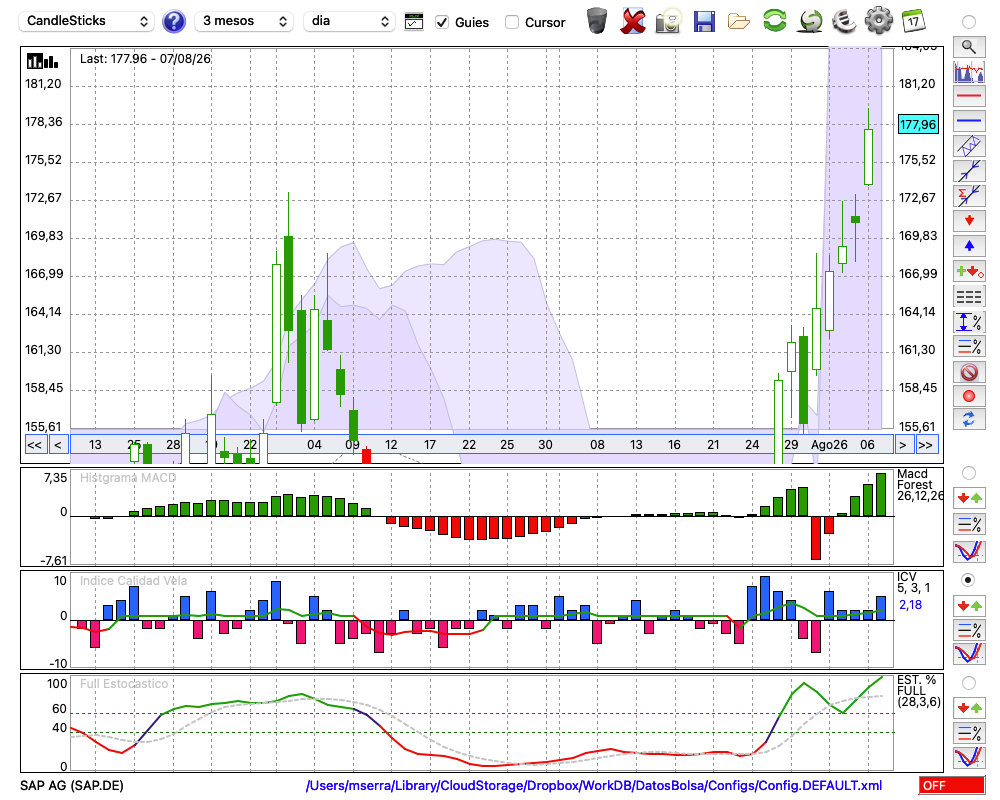Toggle the red OFF indicator

[x=952, y=785]
